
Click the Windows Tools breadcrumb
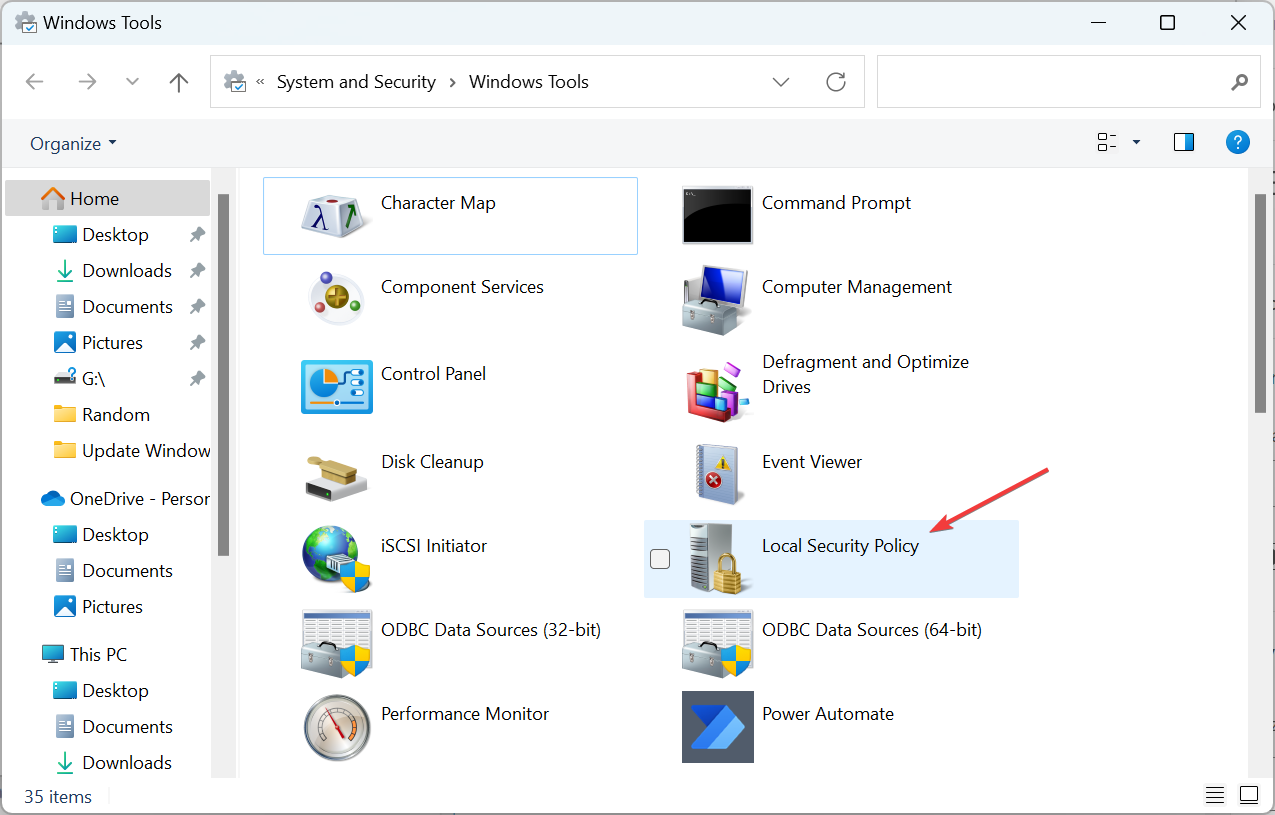[529, 82]
